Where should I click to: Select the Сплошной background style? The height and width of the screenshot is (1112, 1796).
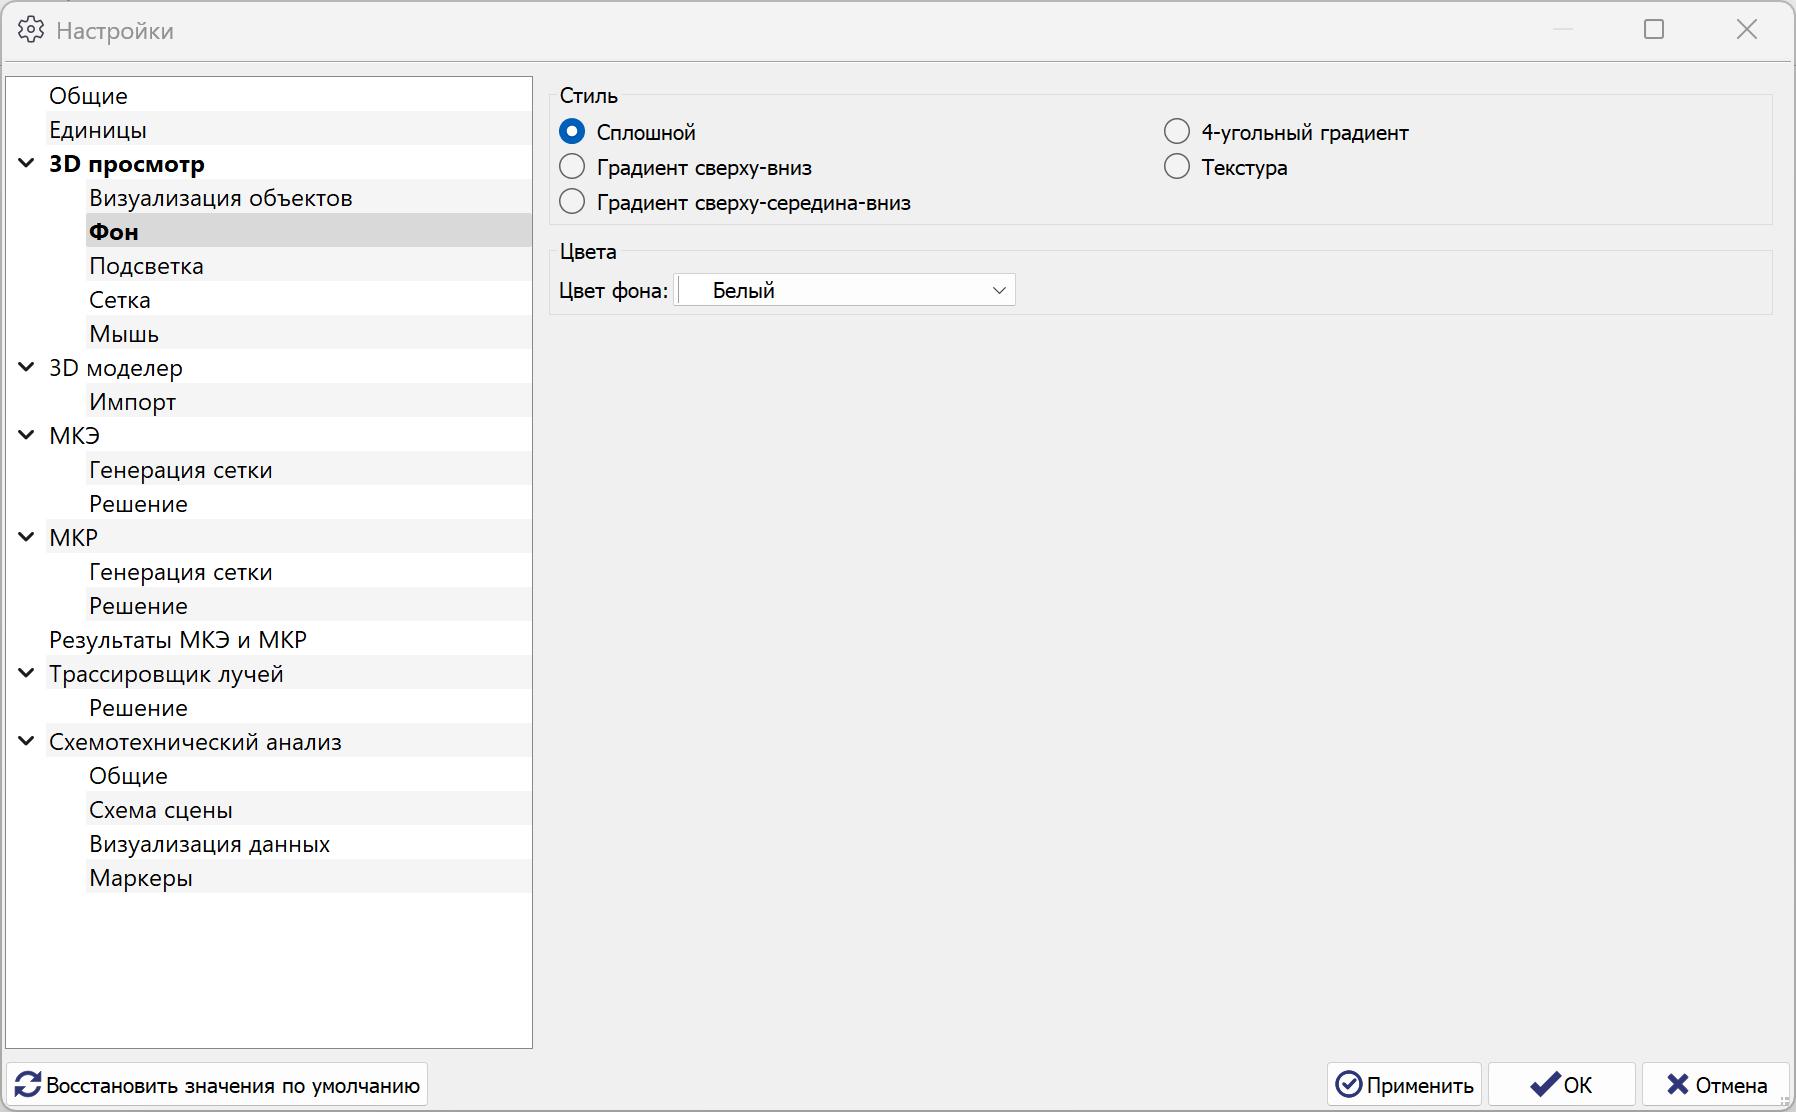point(572,132)
